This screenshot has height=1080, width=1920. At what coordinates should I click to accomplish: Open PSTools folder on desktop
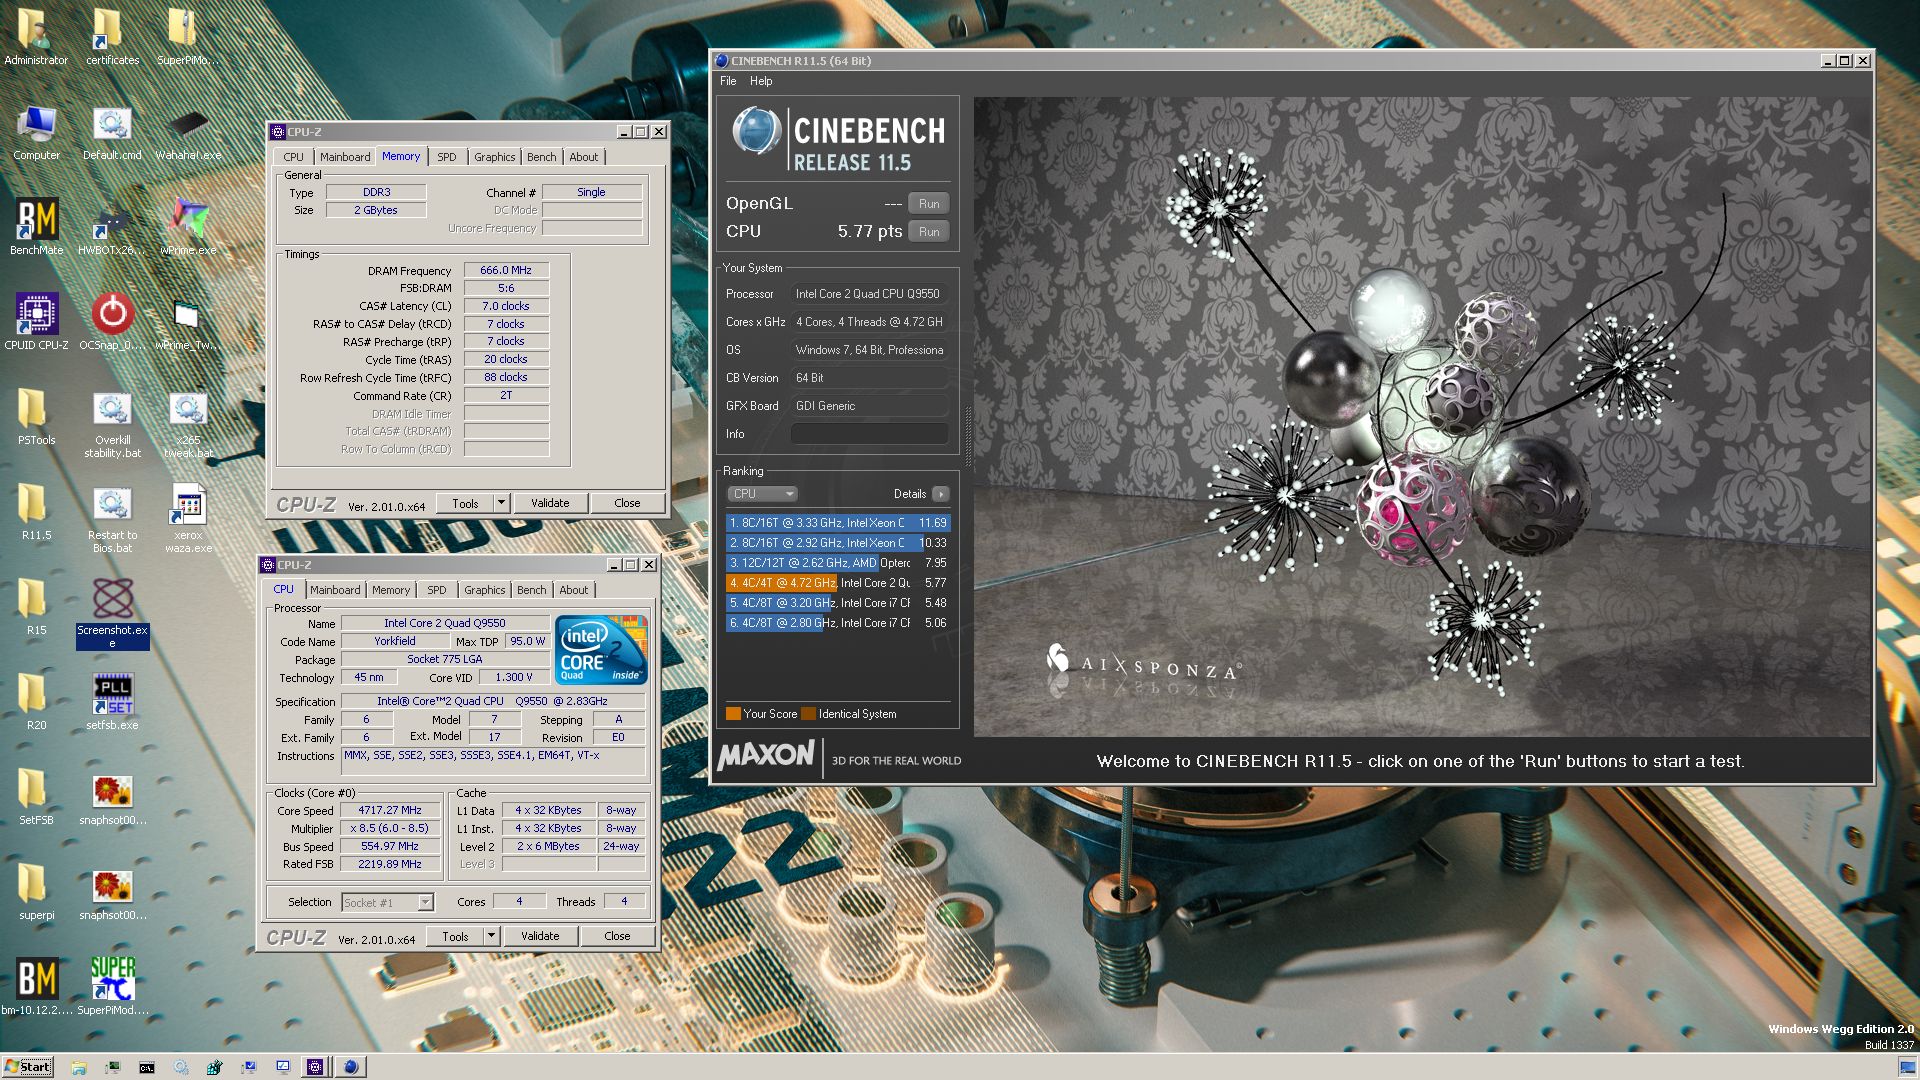(36, 417)
